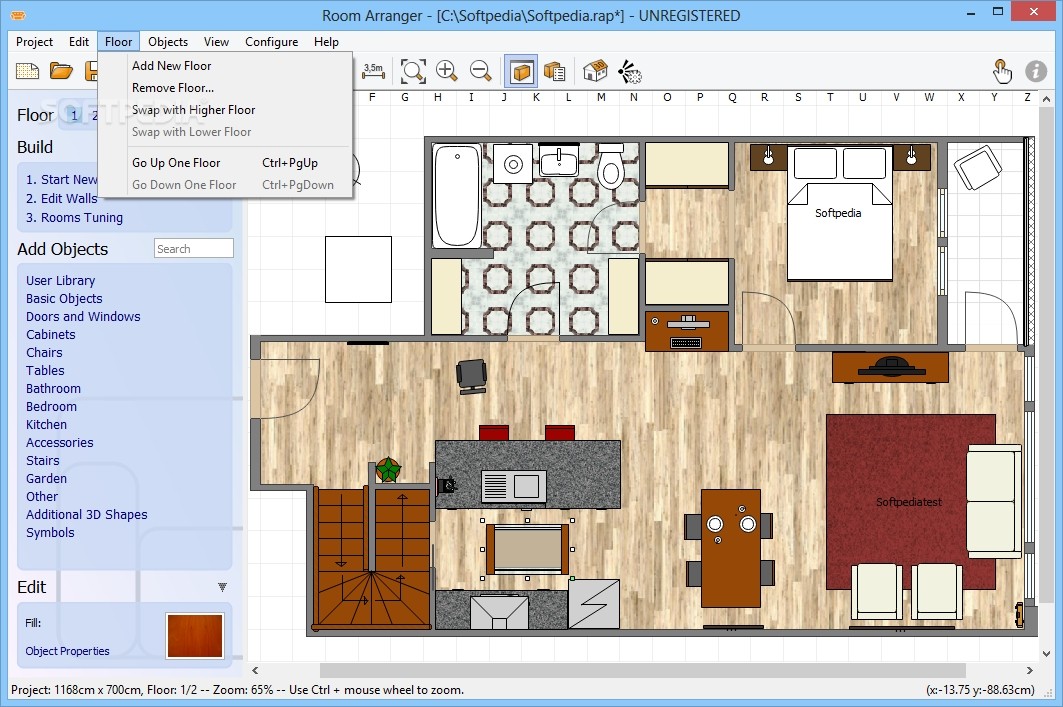This screenshot has width=1063, height=707.
Task: Choose Swap with Higher Floor
Action: coord(193,110)
